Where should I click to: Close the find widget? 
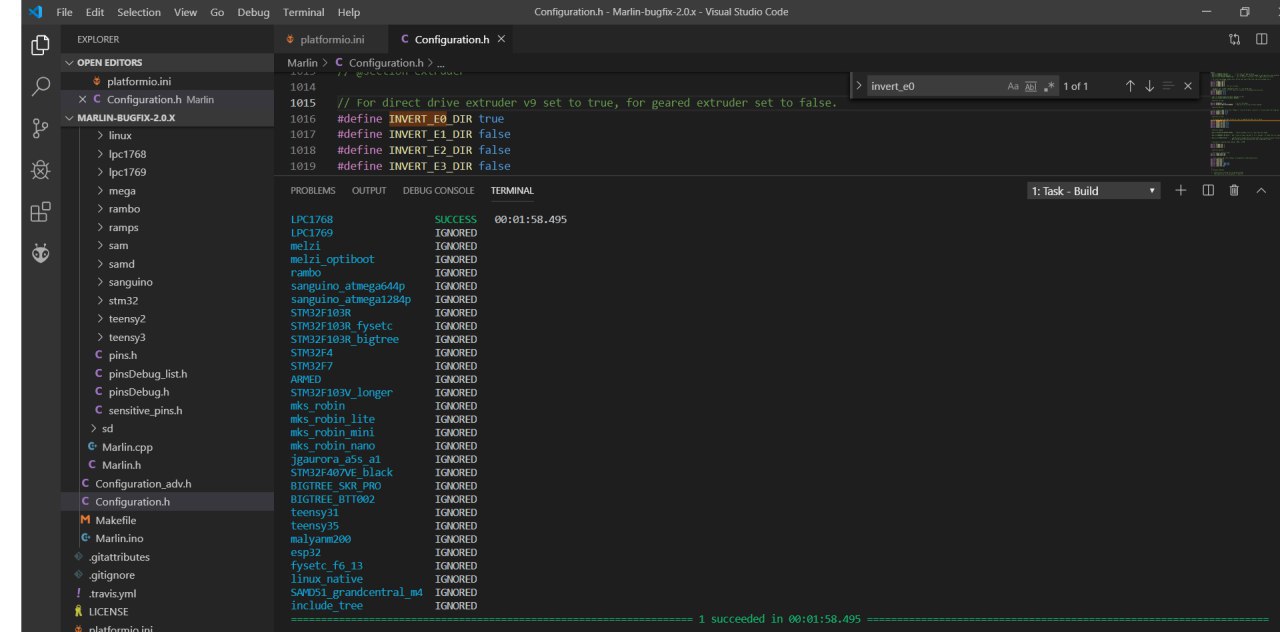[1188, 86]
